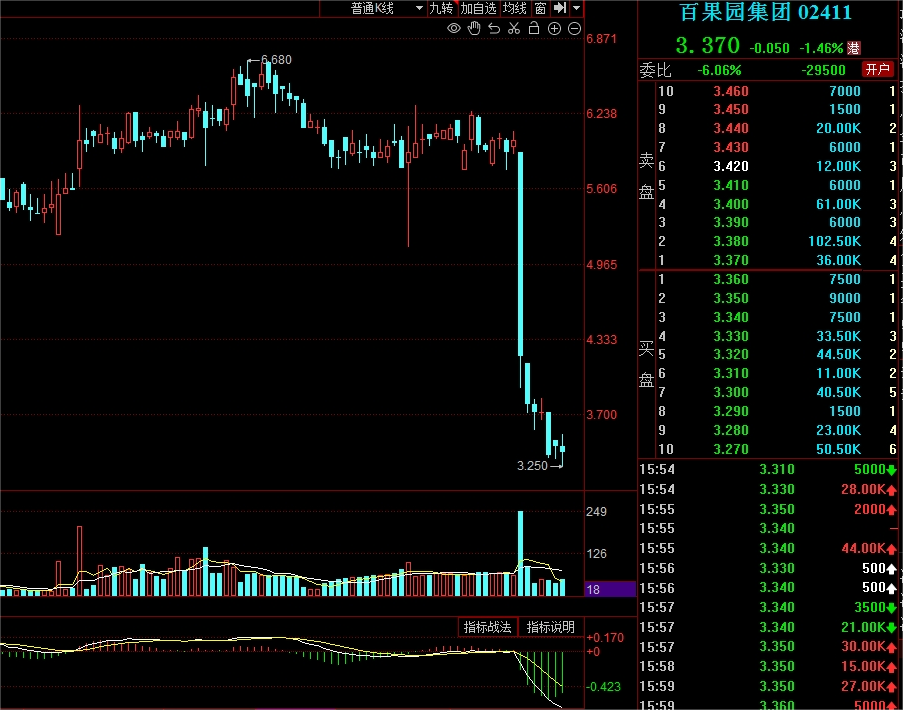
Task: Select sell level 5 price 3.410
Action: pyautogui.click(x=731, y=185)
